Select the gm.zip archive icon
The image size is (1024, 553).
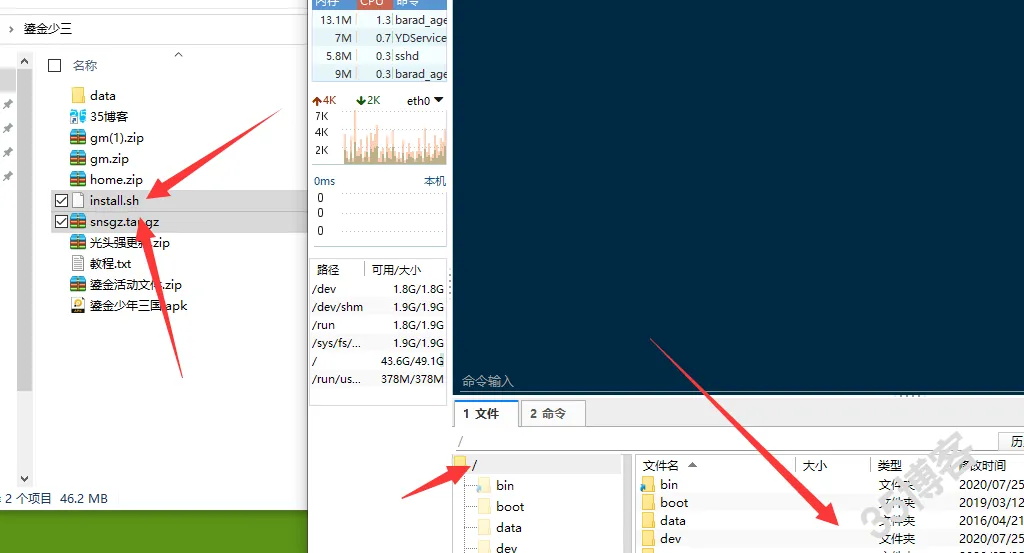point(78,158)
